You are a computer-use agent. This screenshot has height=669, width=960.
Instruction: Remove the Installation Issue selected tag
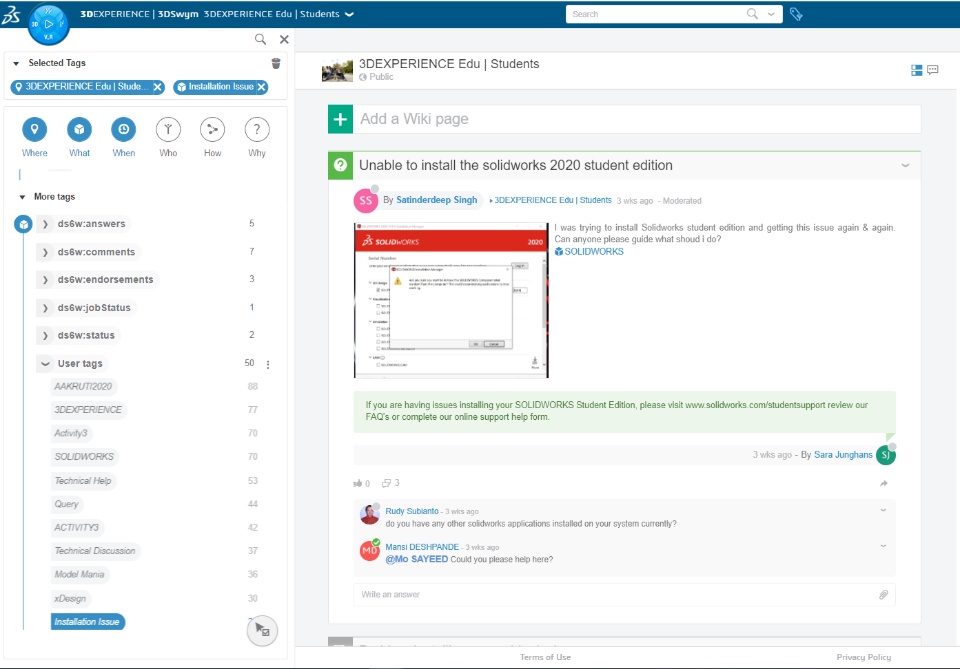261,87
